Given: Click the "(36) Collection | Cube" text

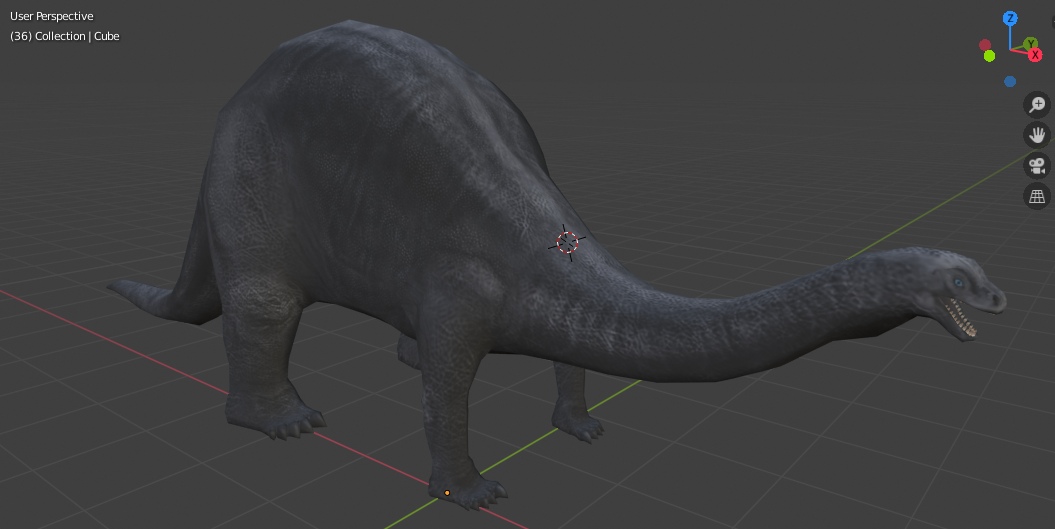Looking at the screenshot, I should tap(65, 36).
